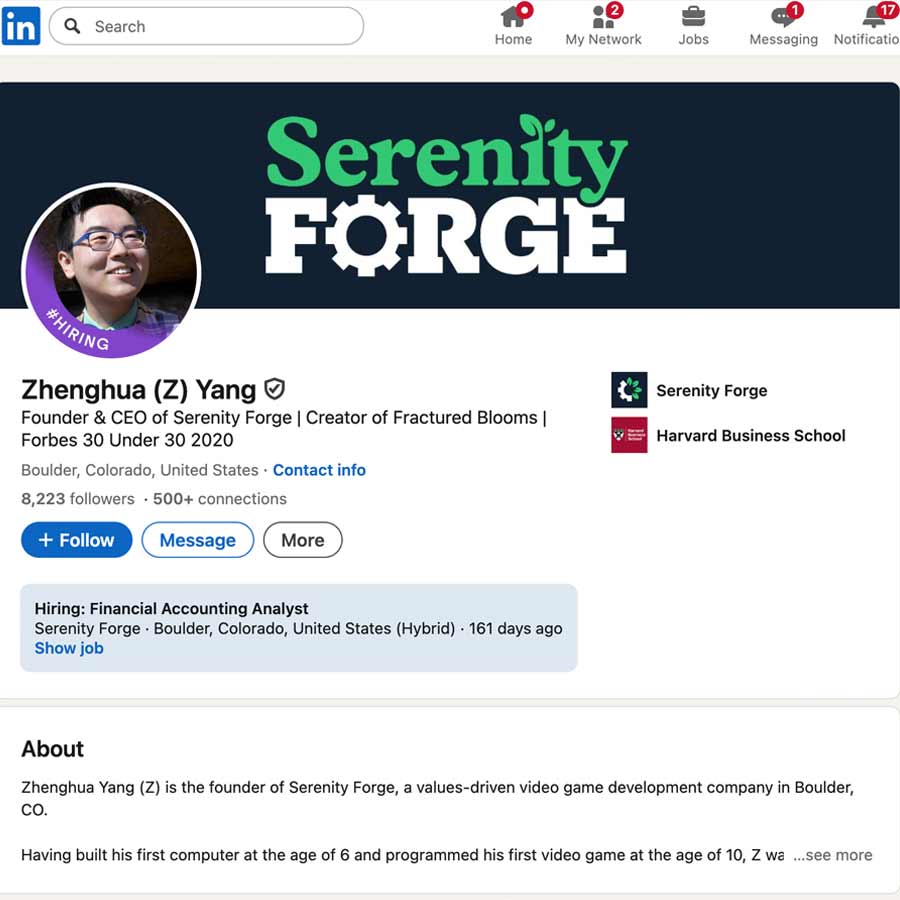View the profile photo with Hiring frame
This screenshot has width=900, height=900.
[111, 270]
